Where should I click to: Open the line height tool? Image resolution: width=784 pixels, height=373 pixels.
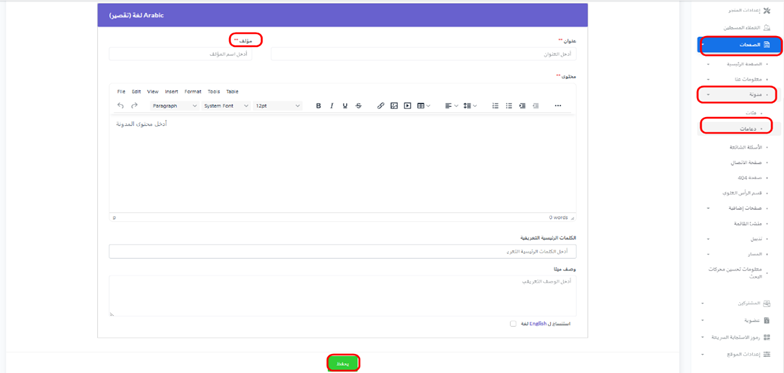tap(470, 106)
